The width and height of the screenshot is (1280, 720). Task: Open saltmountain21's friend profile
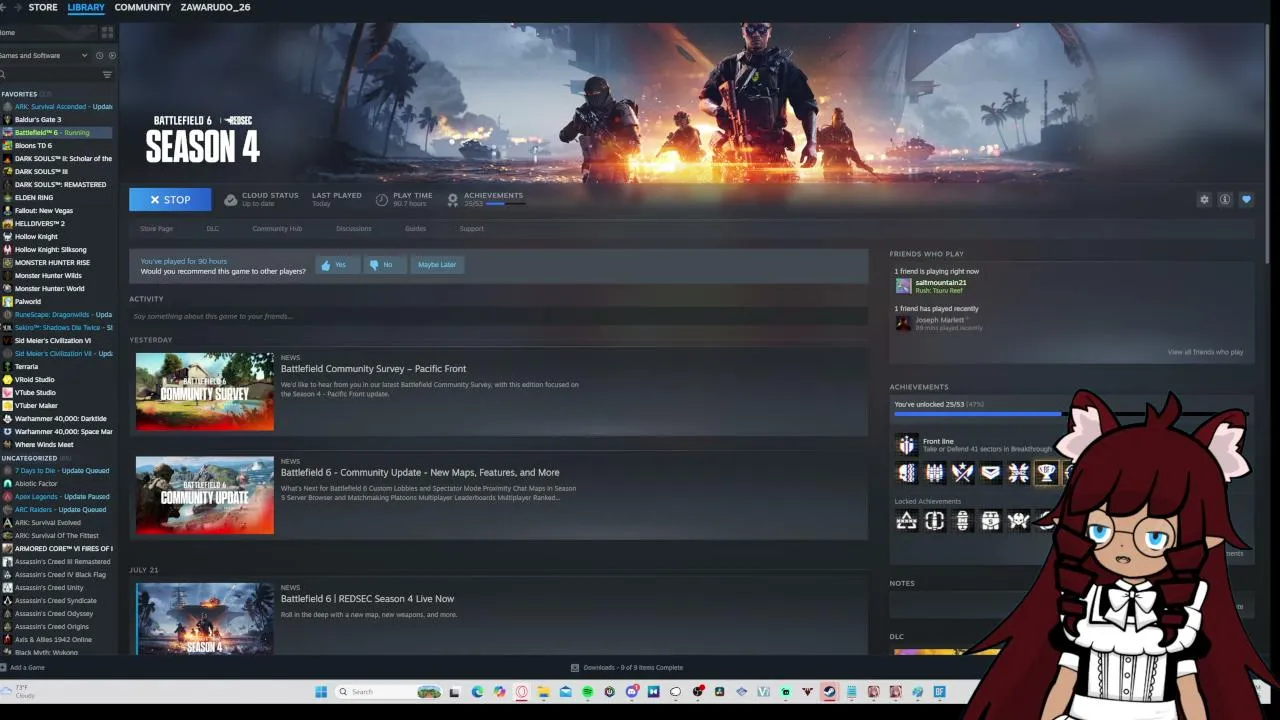(940, 283)
